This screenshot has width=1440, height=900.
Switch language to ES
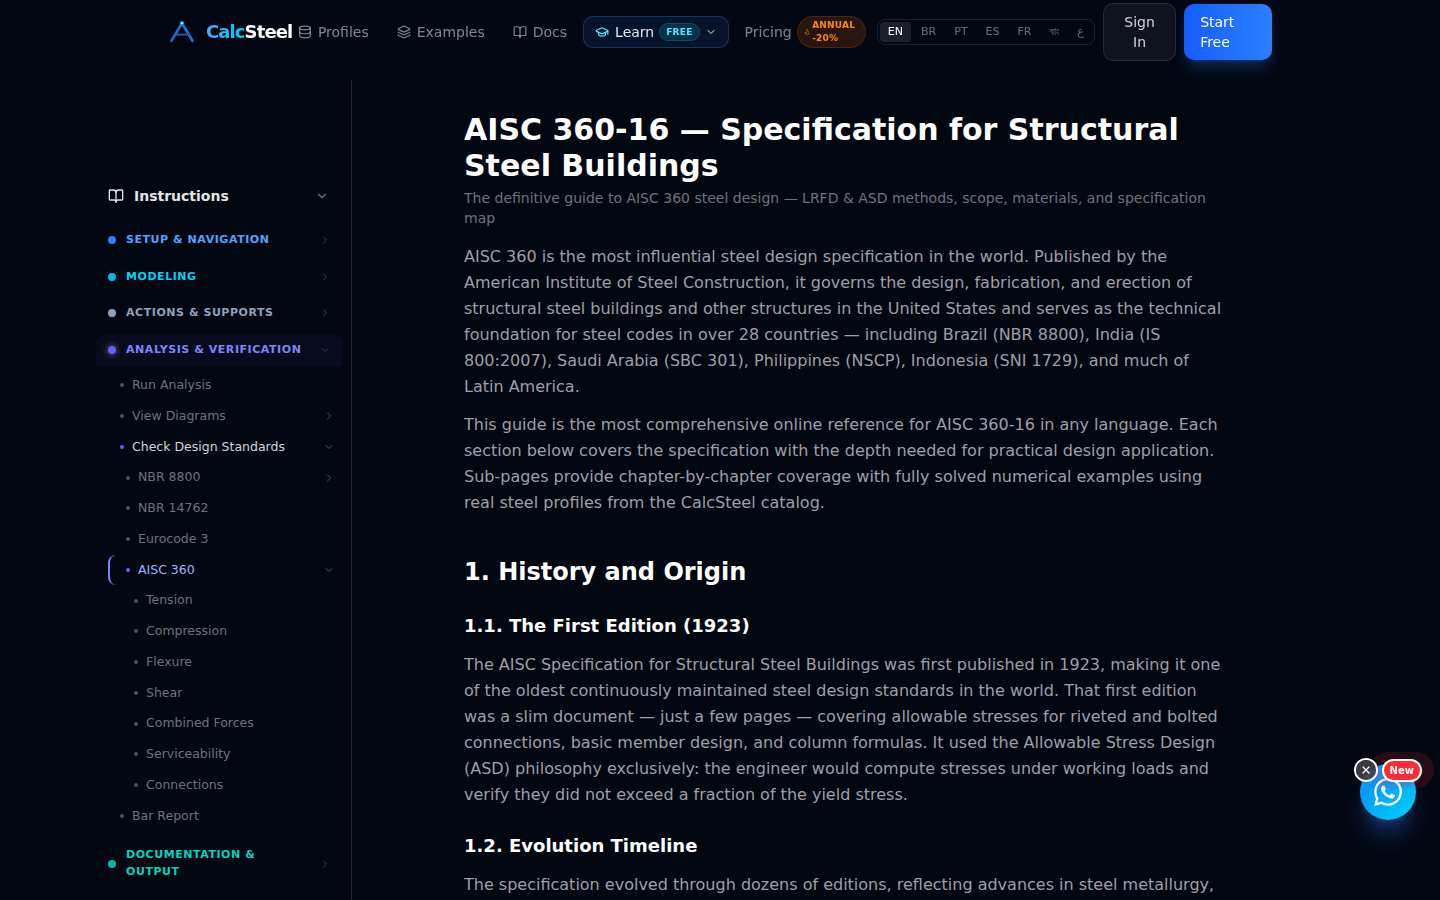[x=992, y=32]
